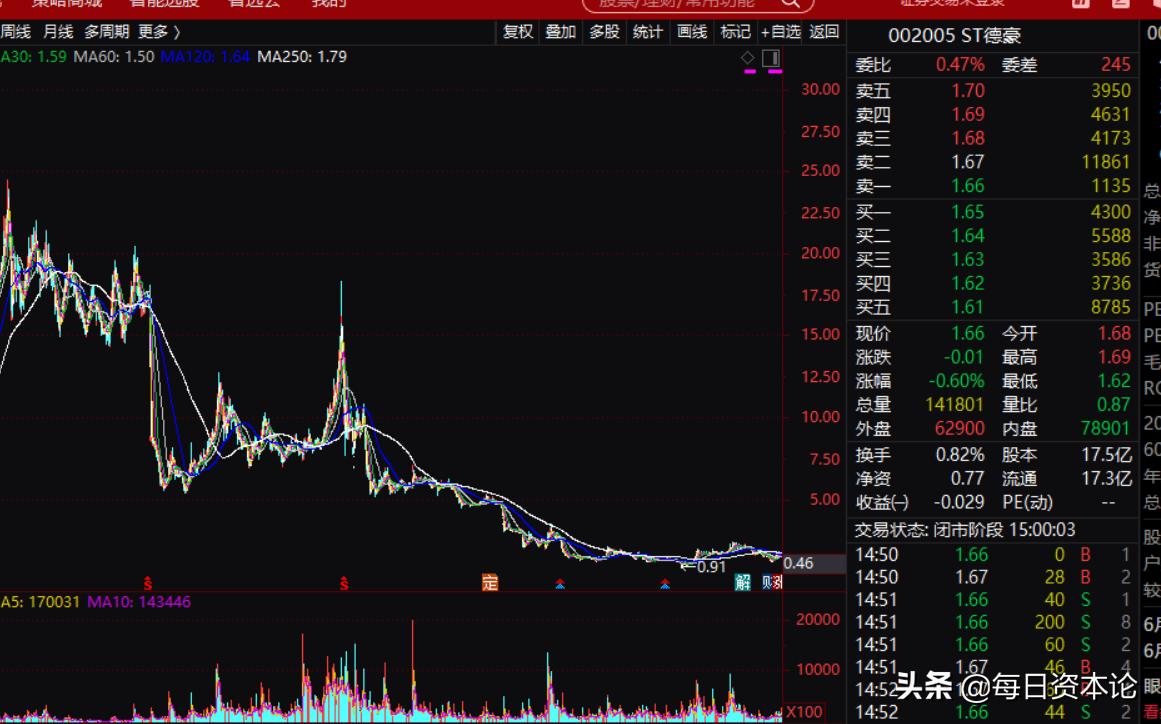Image resolution: width=1161 pixels, height=724 pixels.
Task: Switch chart to 月线 monthly view
Action: tap(58, 32)
